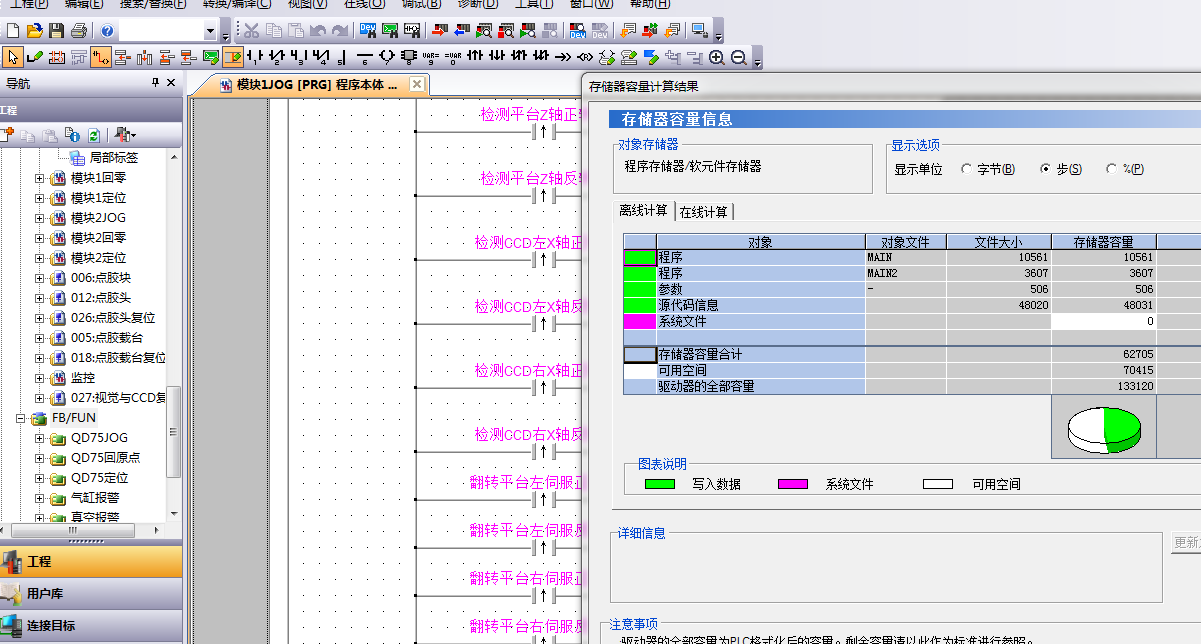
Task: Click the Save project icon
Action: tap(57, 31)
